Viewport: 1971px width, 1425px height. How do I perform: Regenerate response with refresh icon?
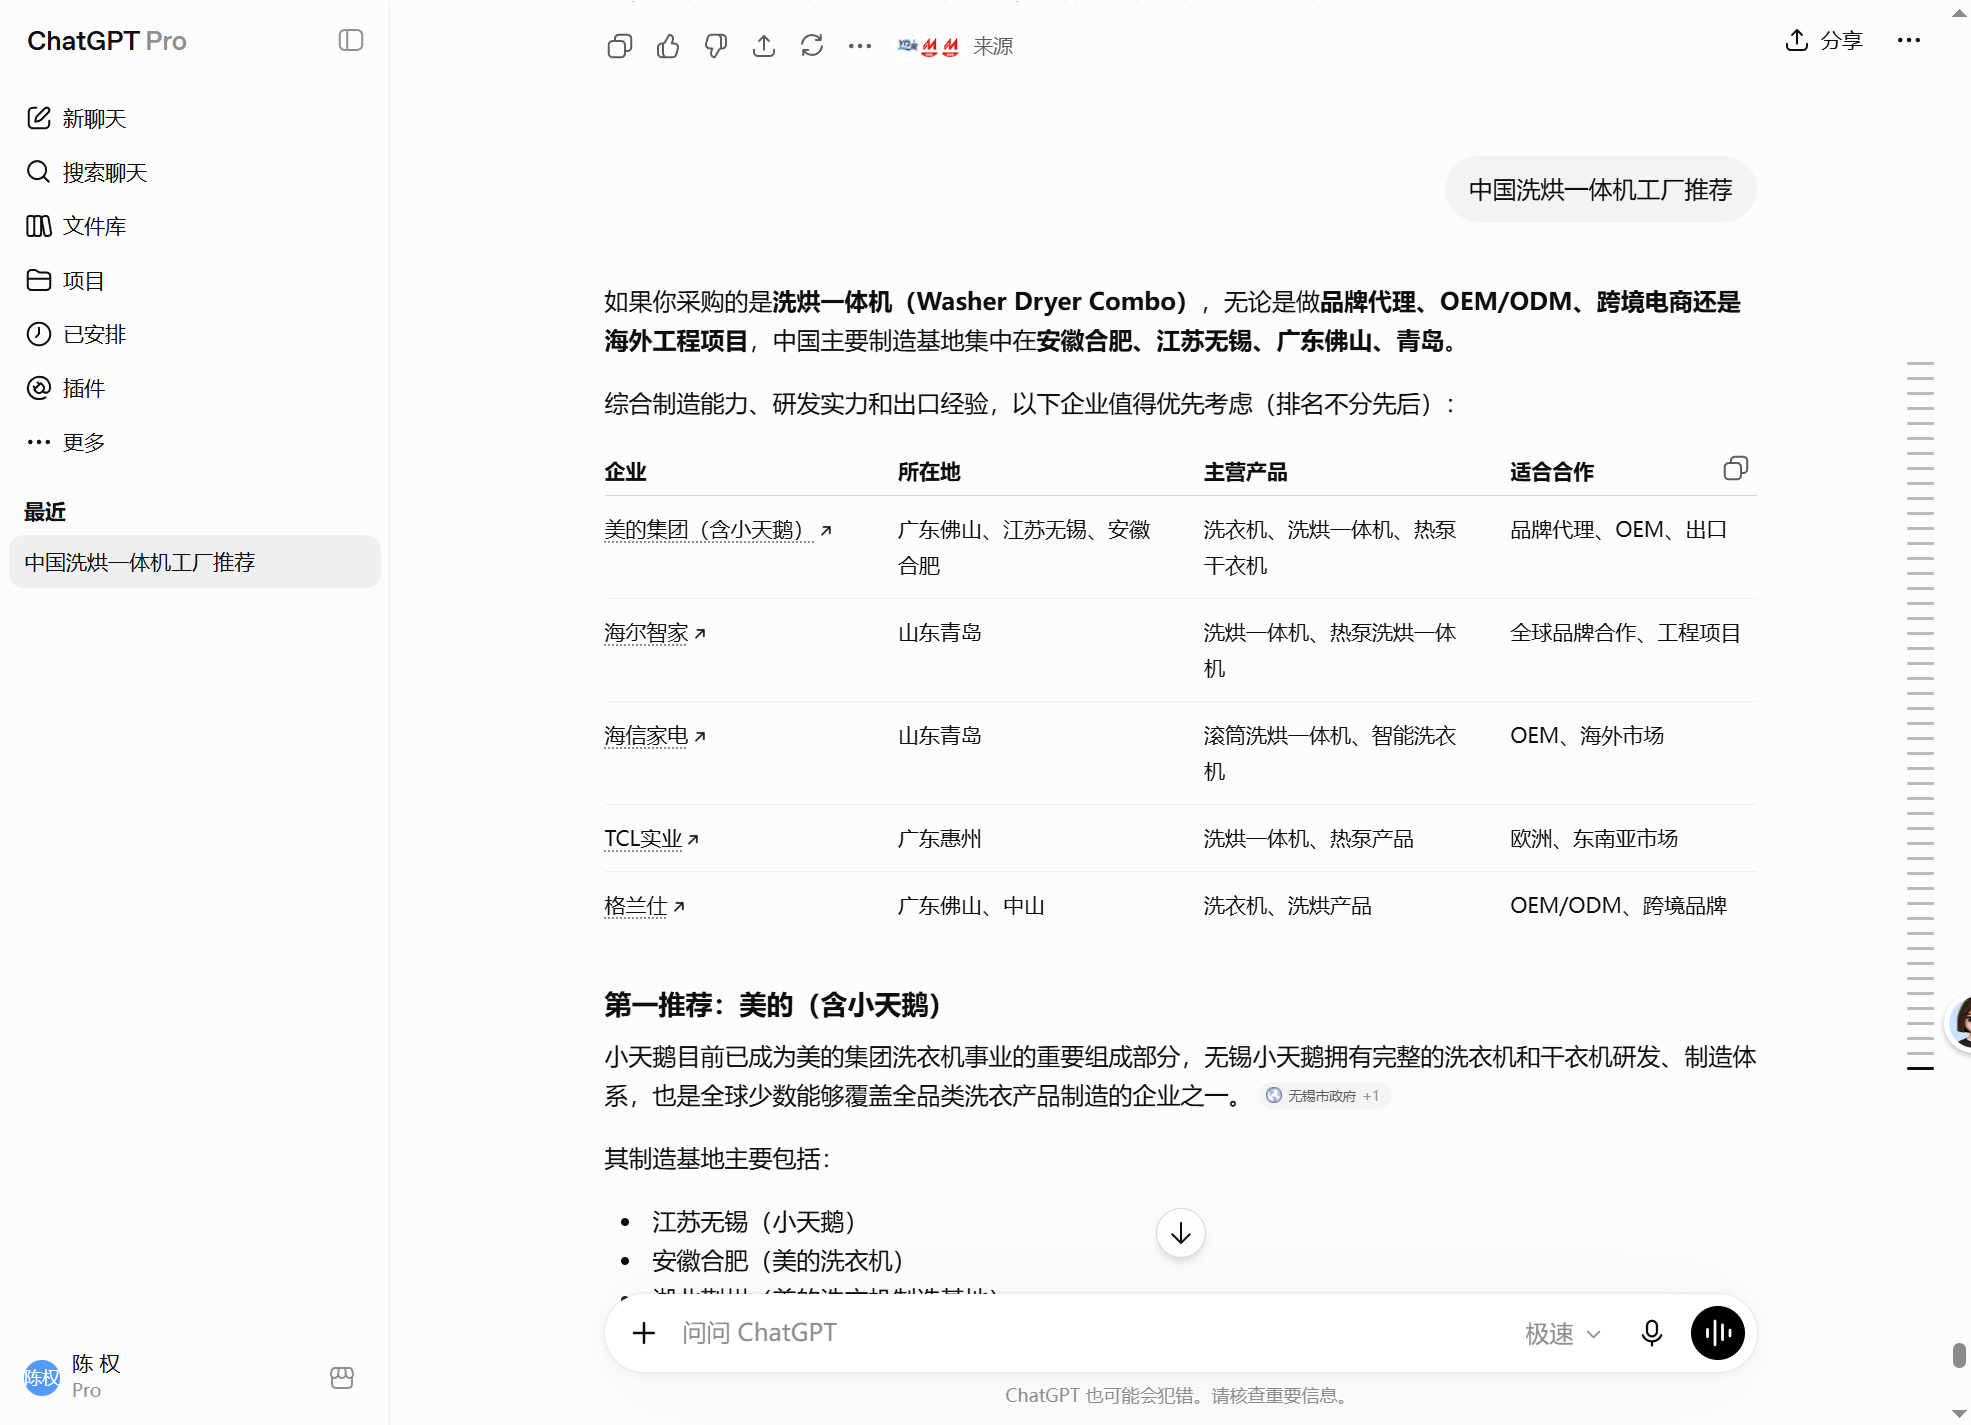click(x=812, y=46)
